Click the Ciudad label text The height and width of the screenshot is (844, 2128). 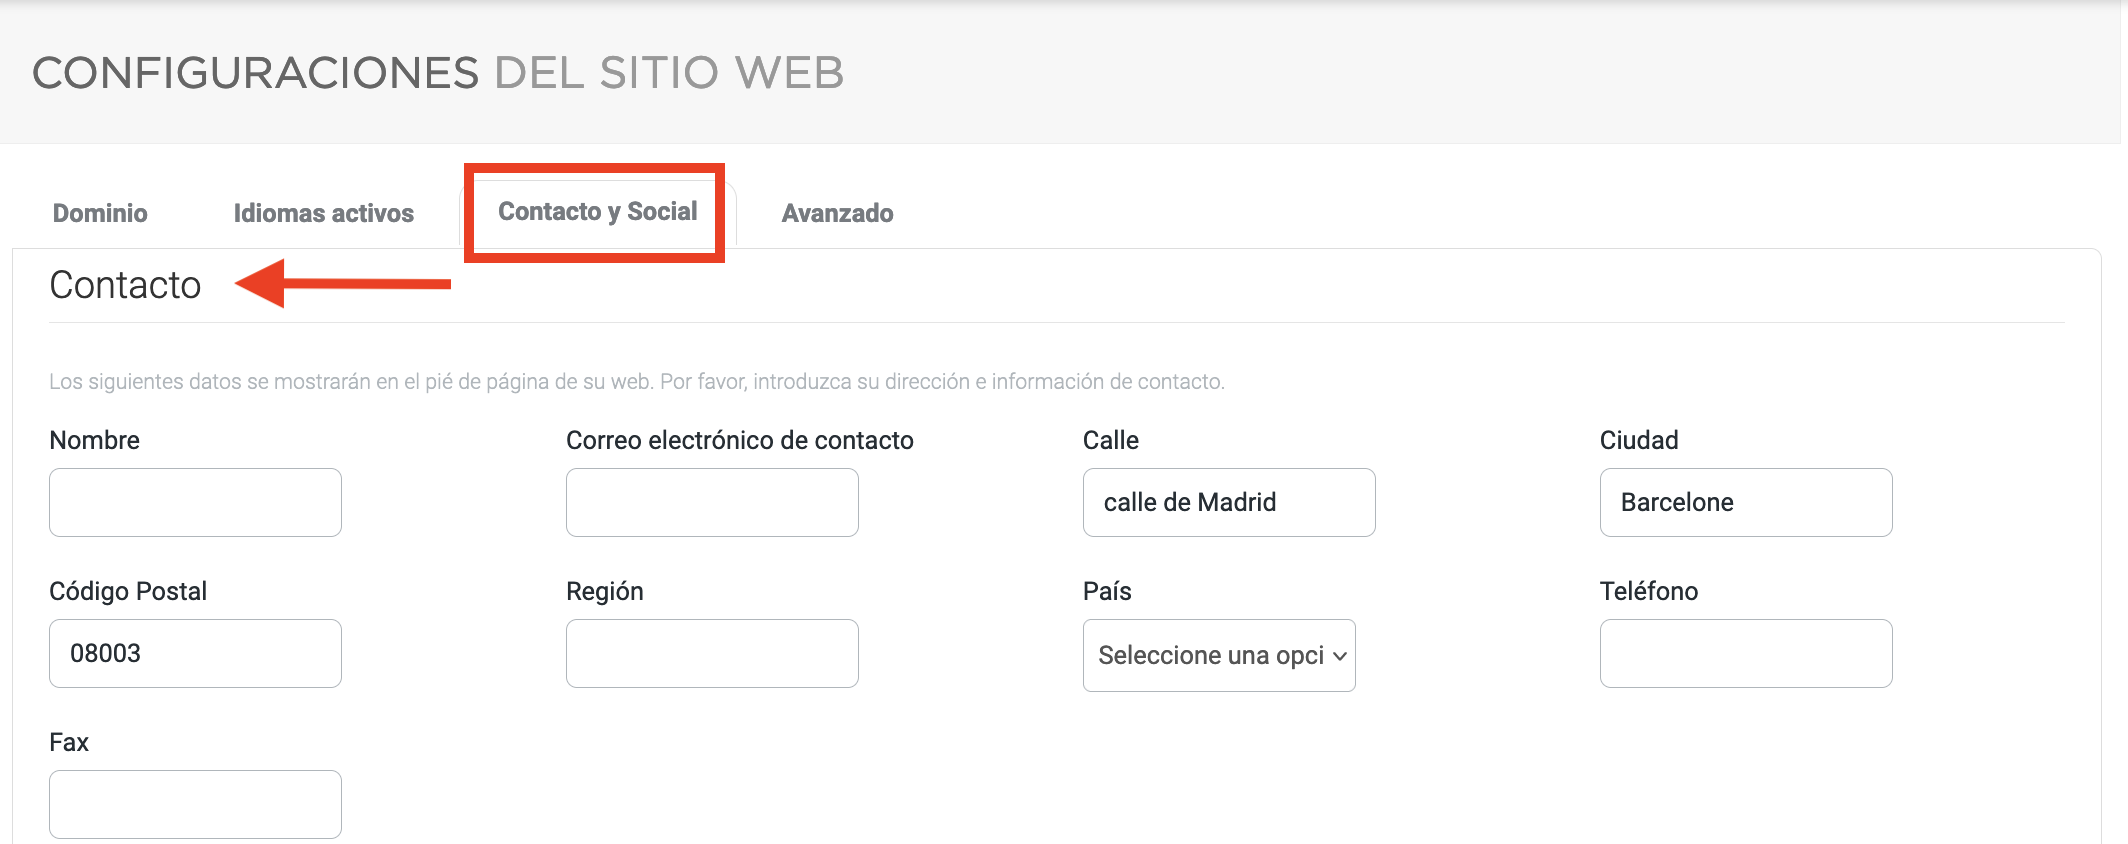tap(1638, 440)
